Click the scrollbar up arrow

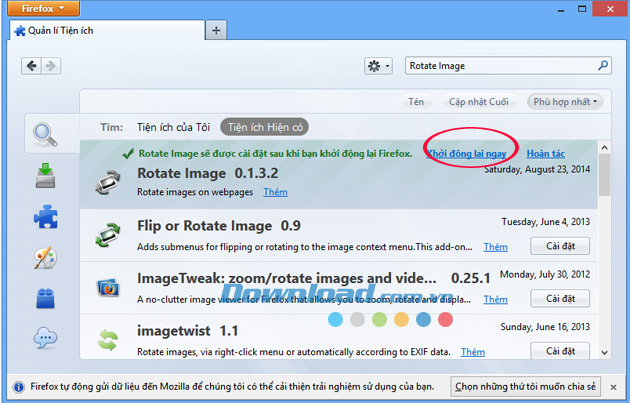[x=604, y=147]
